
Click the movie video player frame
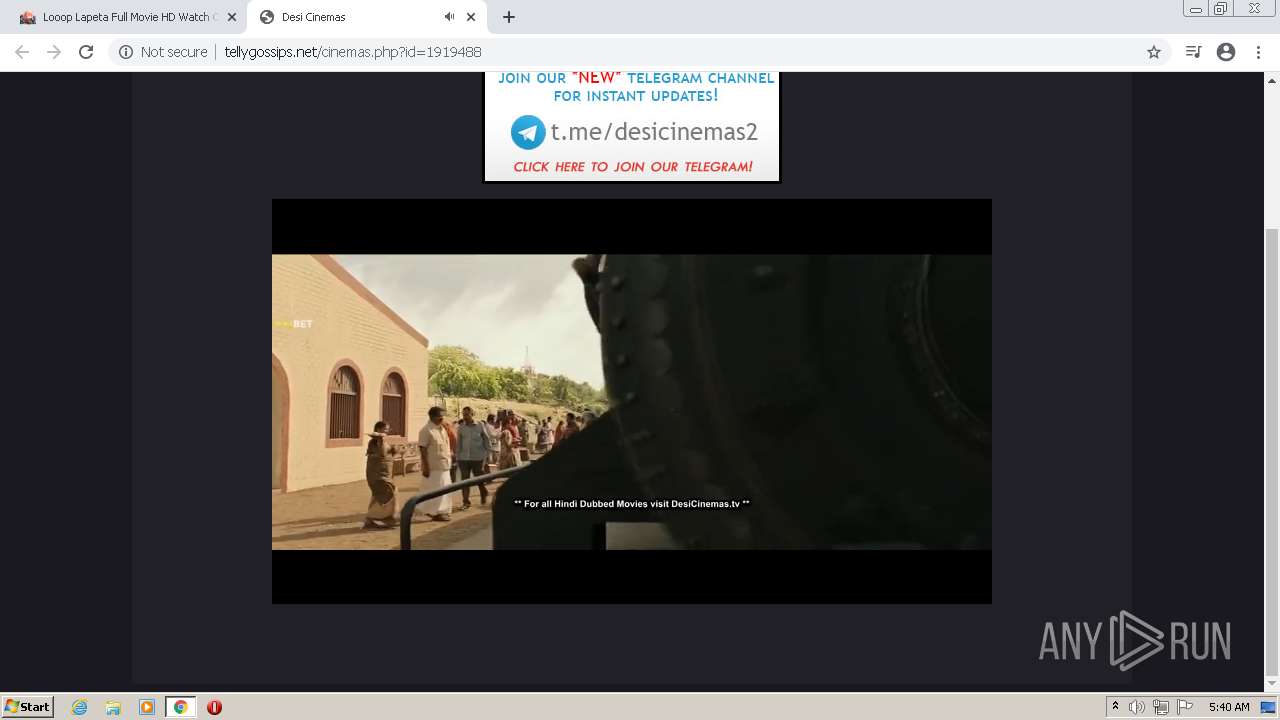tap(632, 401)
